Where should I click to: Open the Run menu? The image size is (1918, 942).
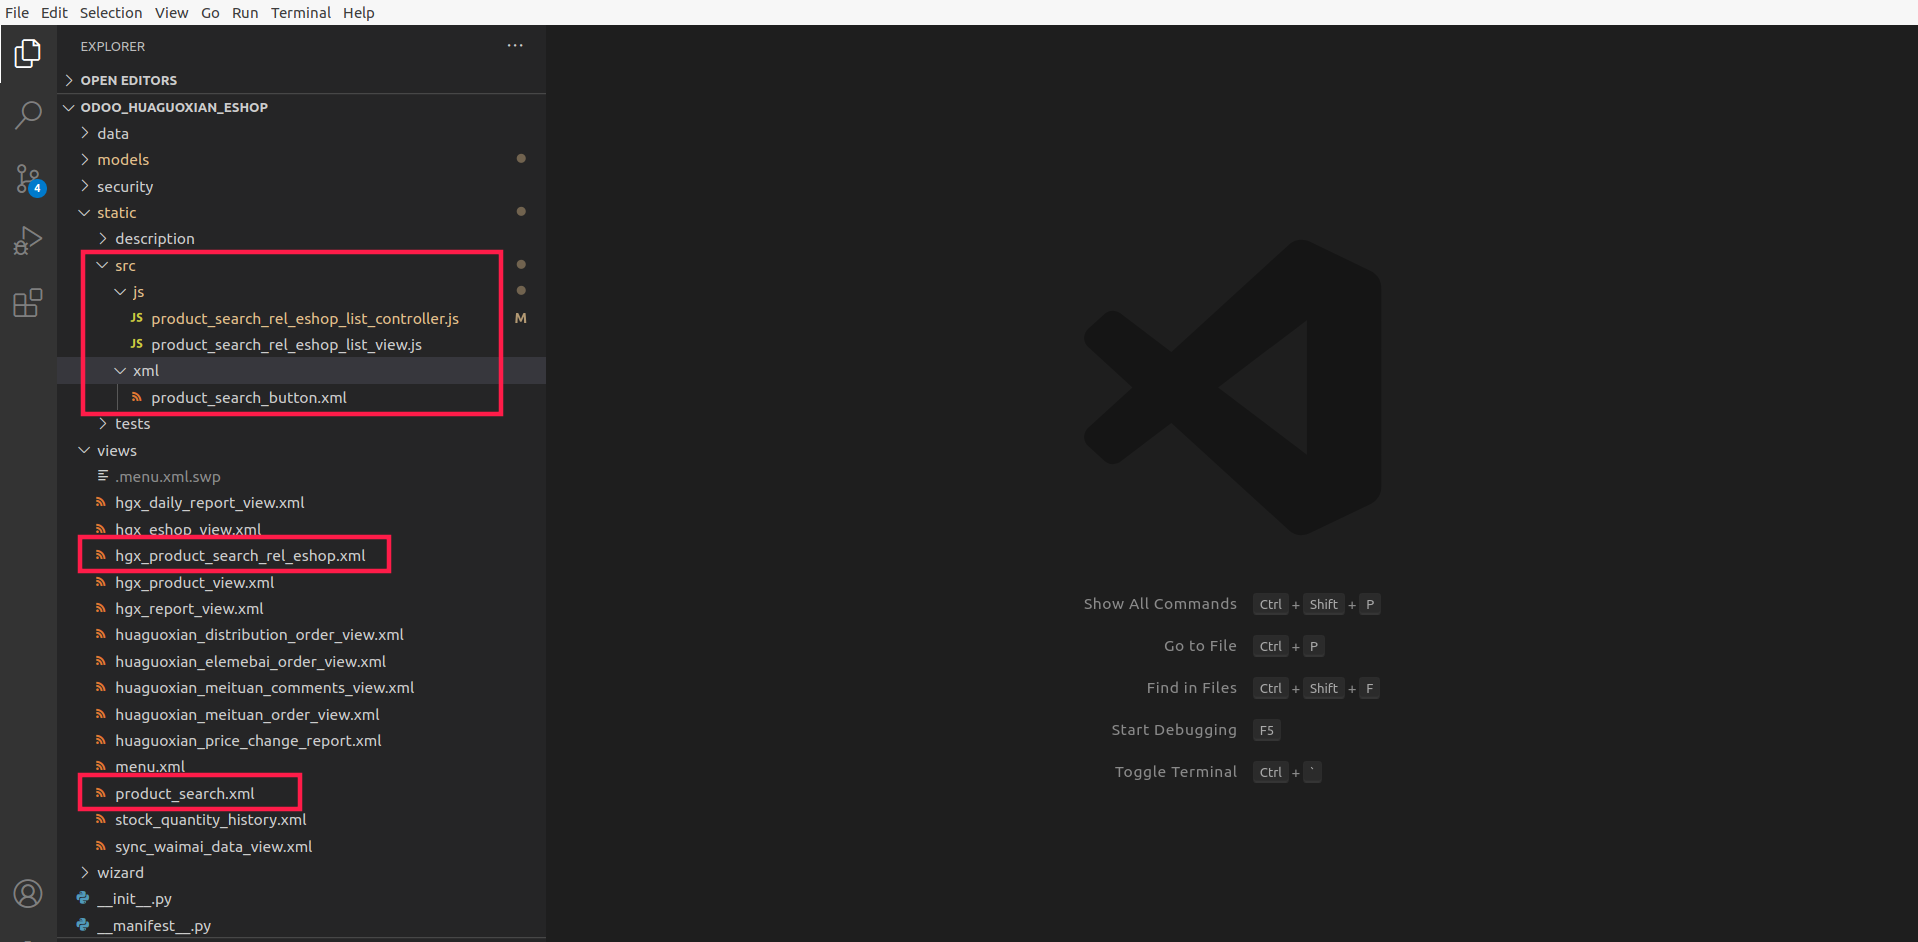pyautogui.click(x=245, y=12)
